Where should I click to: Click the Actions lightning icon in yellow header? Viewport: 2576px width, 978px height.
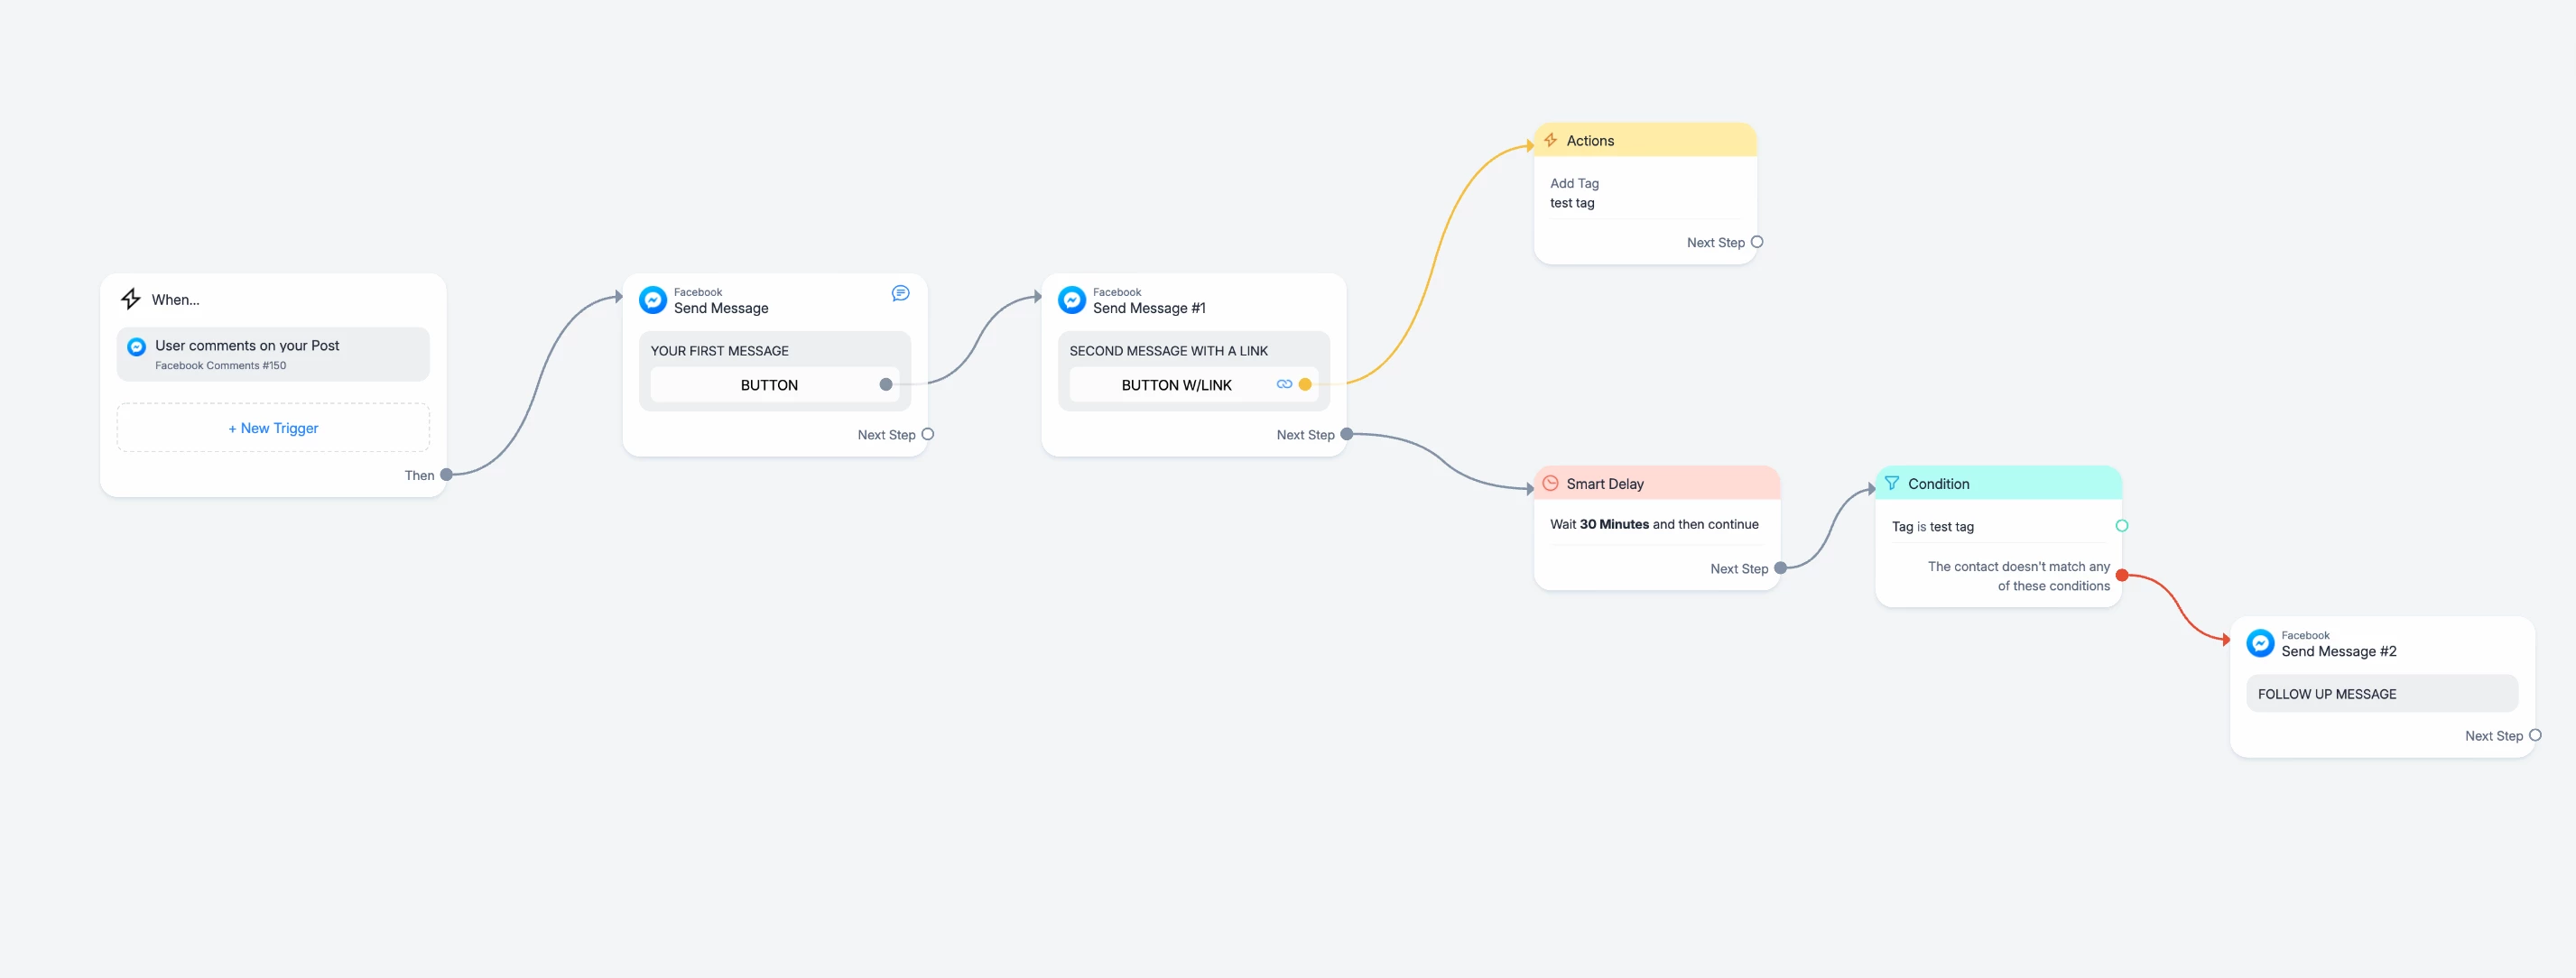tap(1550, 140)
